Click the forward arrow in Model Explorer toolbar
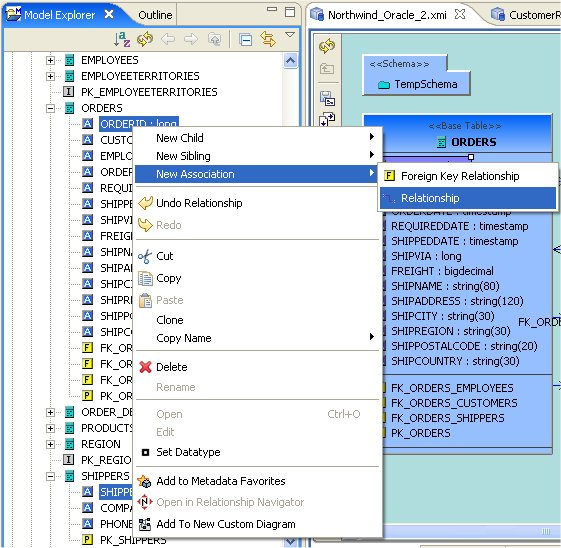Image resolution: width=561 pixels, height=548 pixels. [191, 39]
